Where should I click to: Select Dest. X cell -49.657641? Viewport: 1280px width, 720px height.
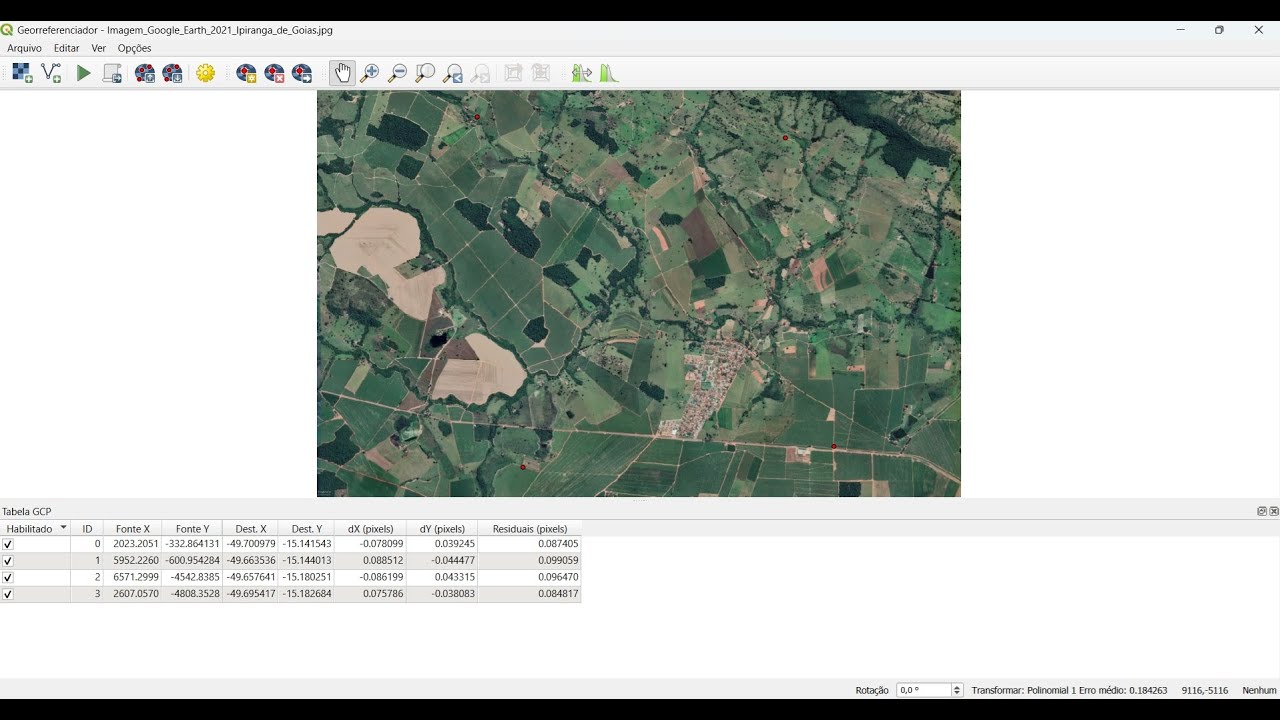point(250,577)
